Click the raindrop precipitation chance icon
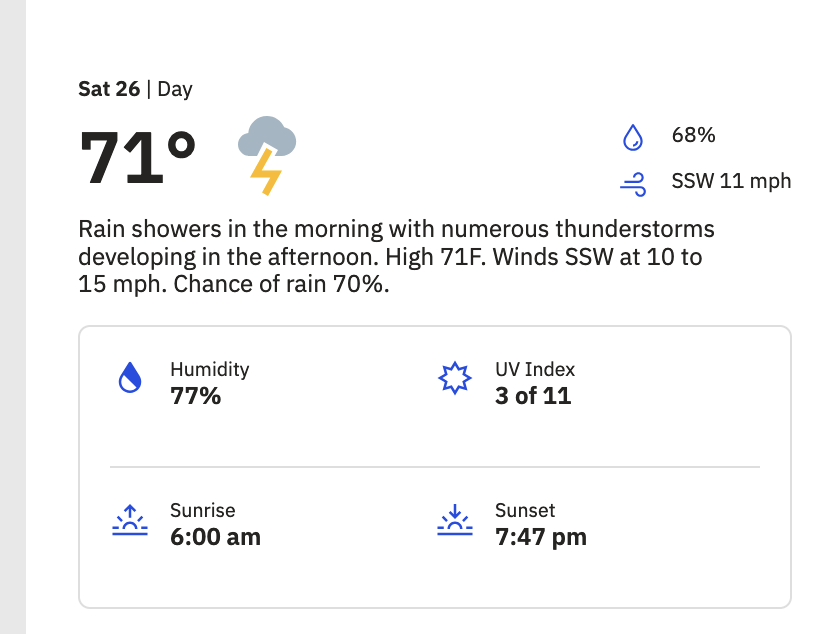 (633, 137)
